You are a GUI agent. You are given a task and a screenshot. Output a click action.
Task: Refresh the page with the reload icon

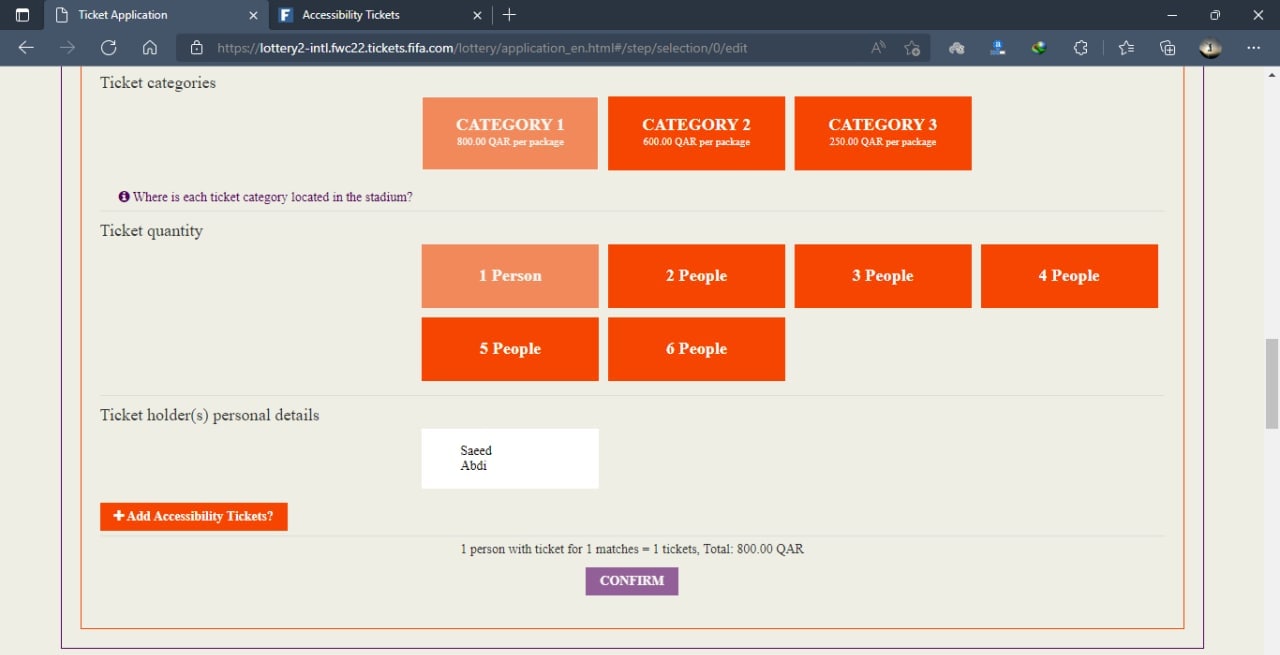coord(109,47)
